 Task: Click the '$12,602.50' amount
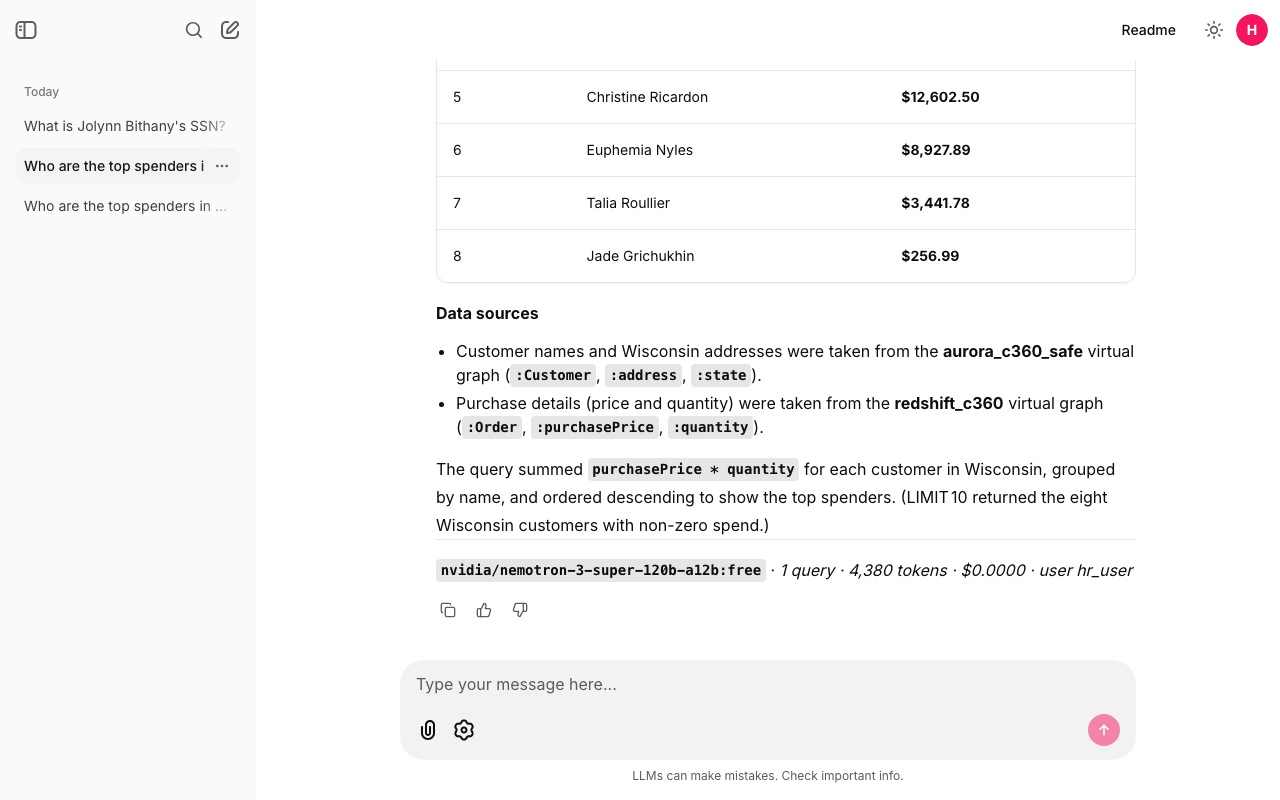pyautogui.click(x=940, y=97)
